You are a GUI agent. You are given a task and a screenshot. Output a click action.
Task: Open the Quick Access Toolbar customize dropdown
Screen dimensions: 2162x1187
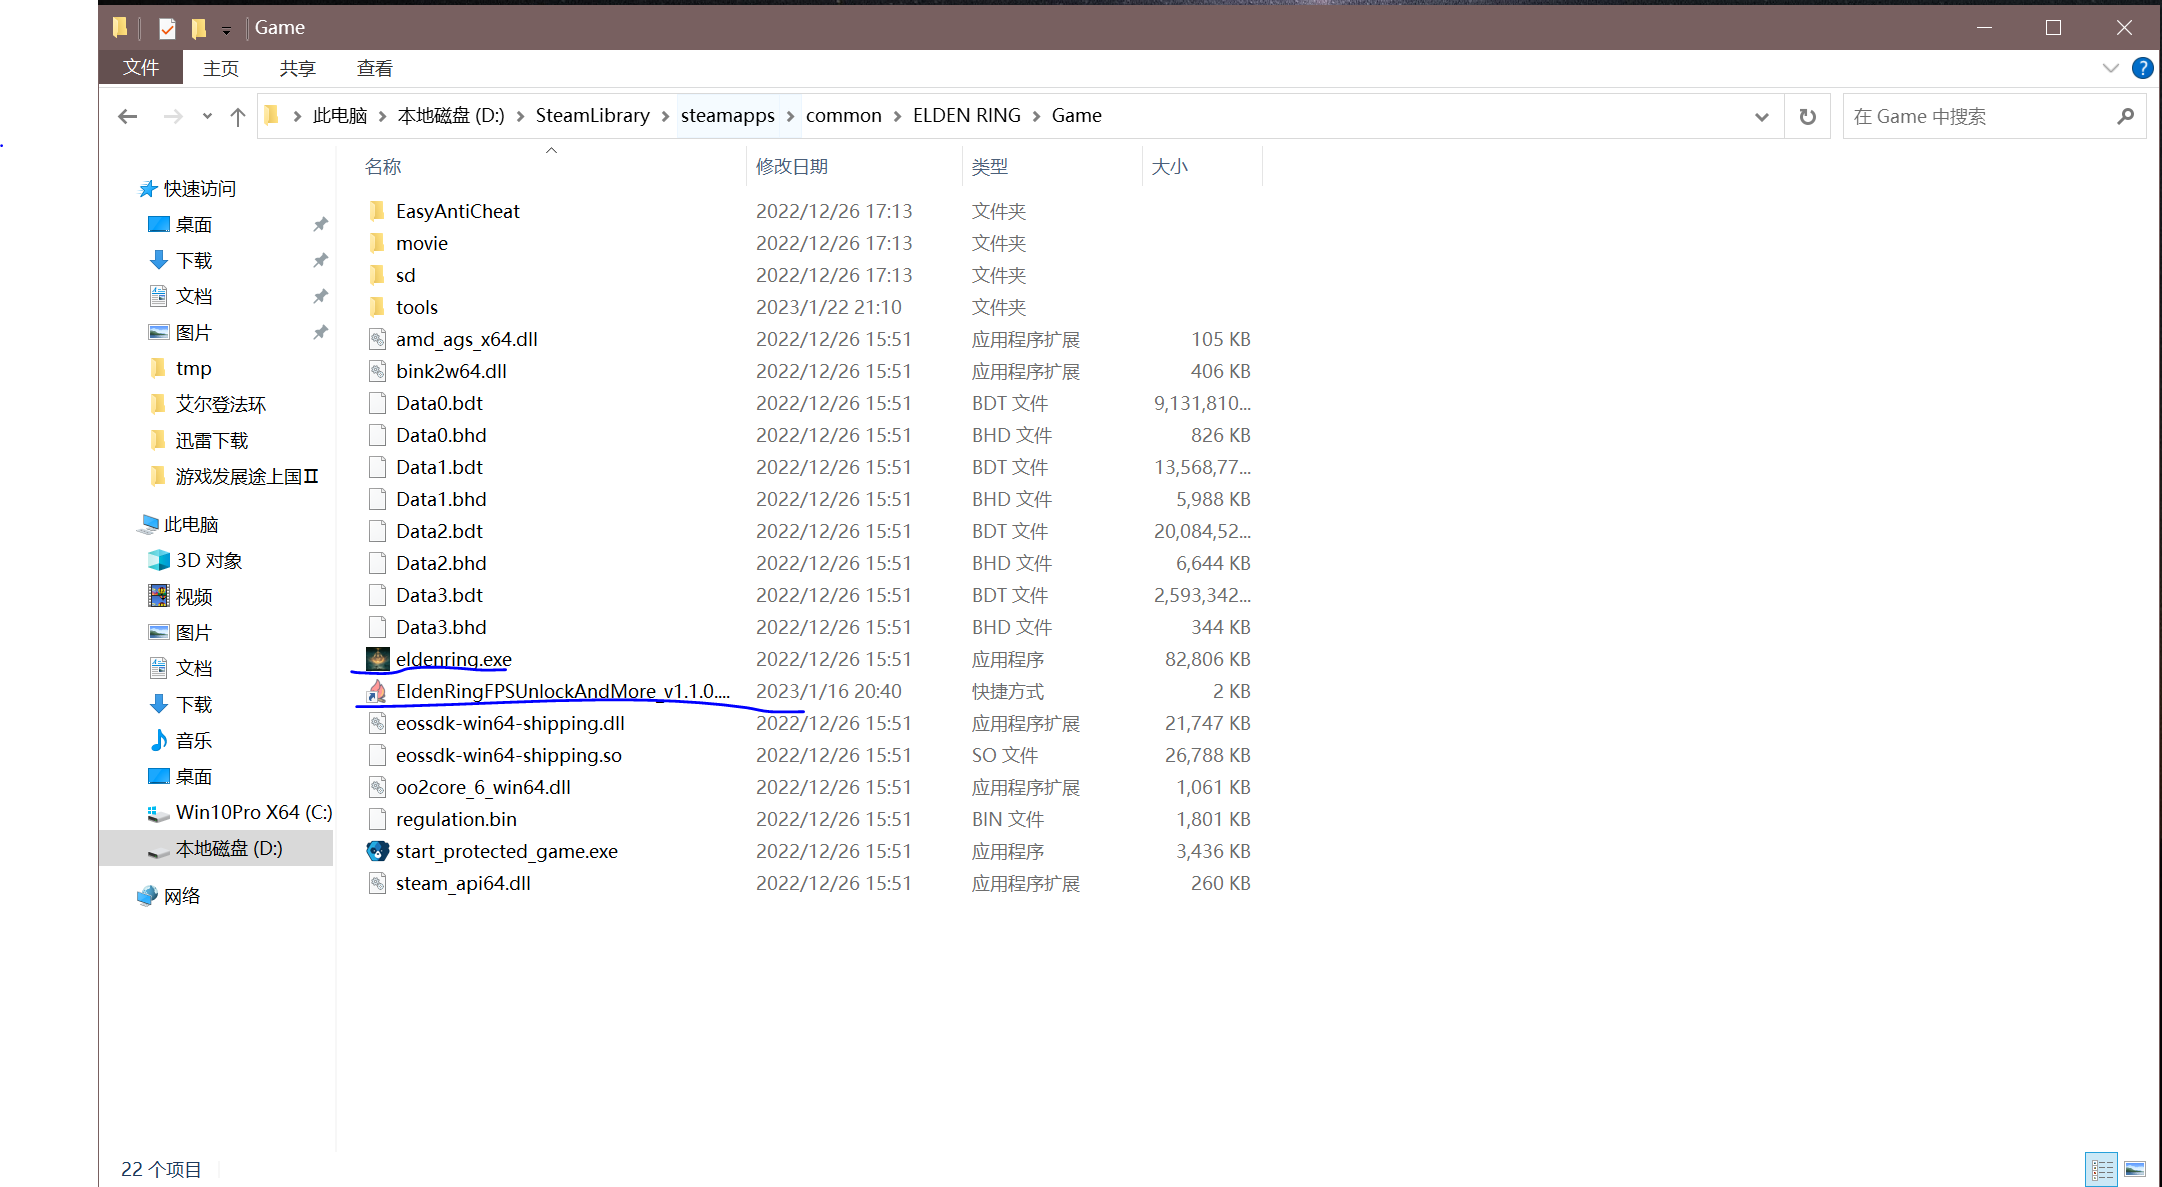tap(226, 30)
